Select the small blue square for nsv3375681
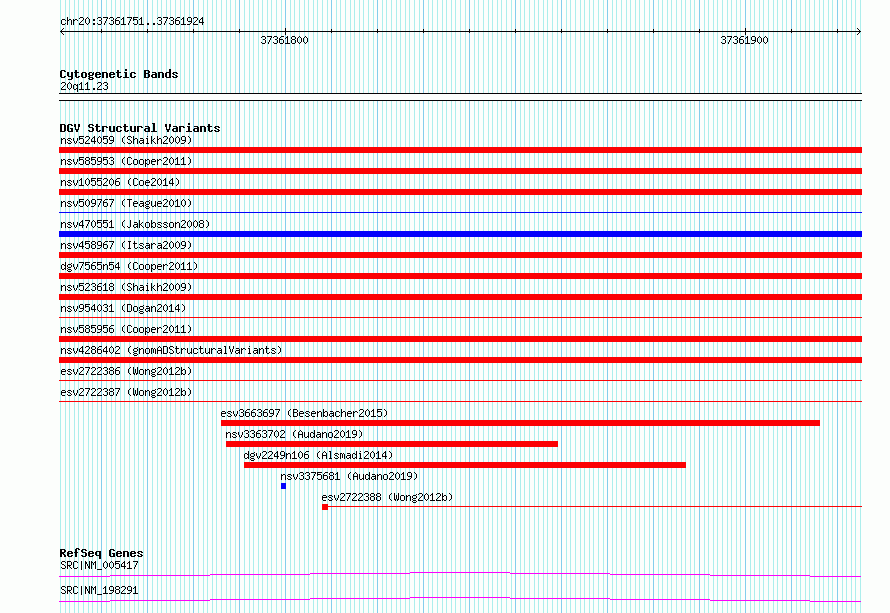 click(283, 486)
